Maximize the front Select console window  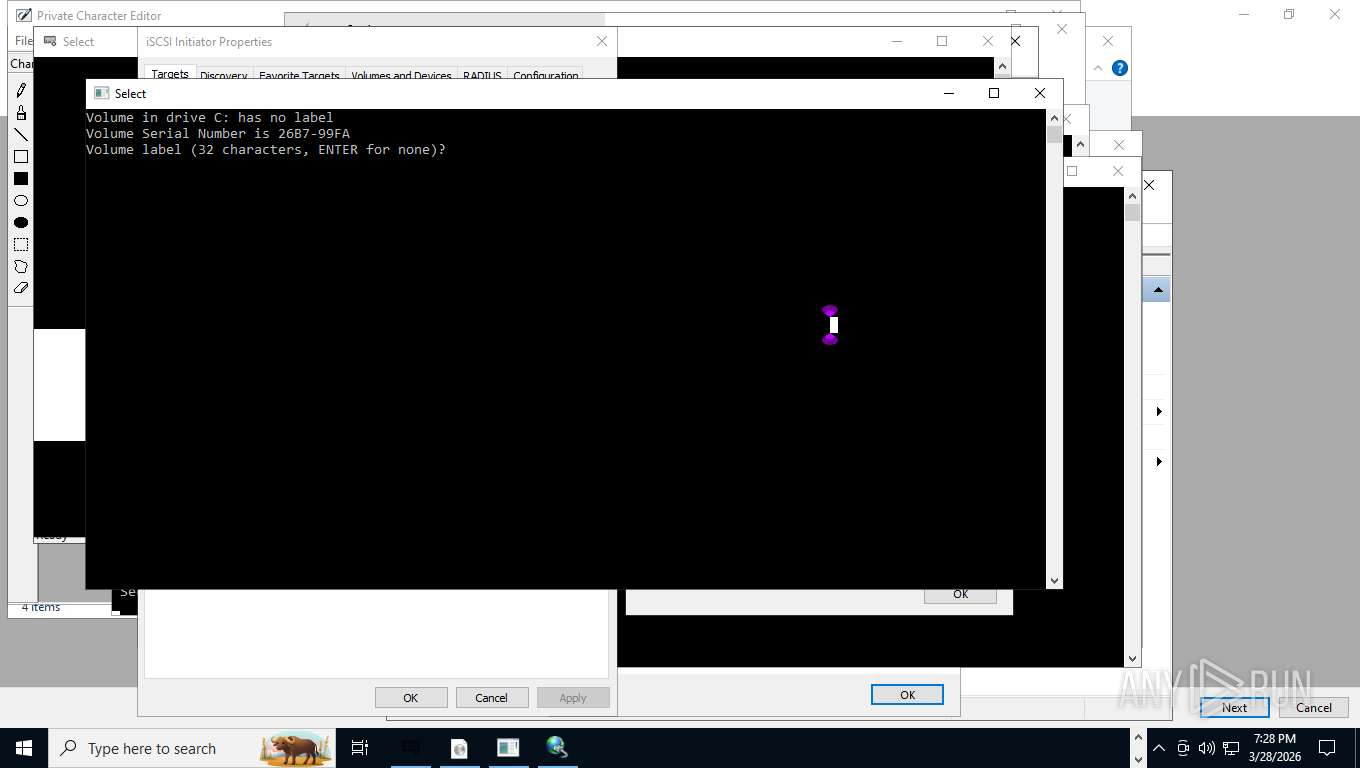[993, 93]
